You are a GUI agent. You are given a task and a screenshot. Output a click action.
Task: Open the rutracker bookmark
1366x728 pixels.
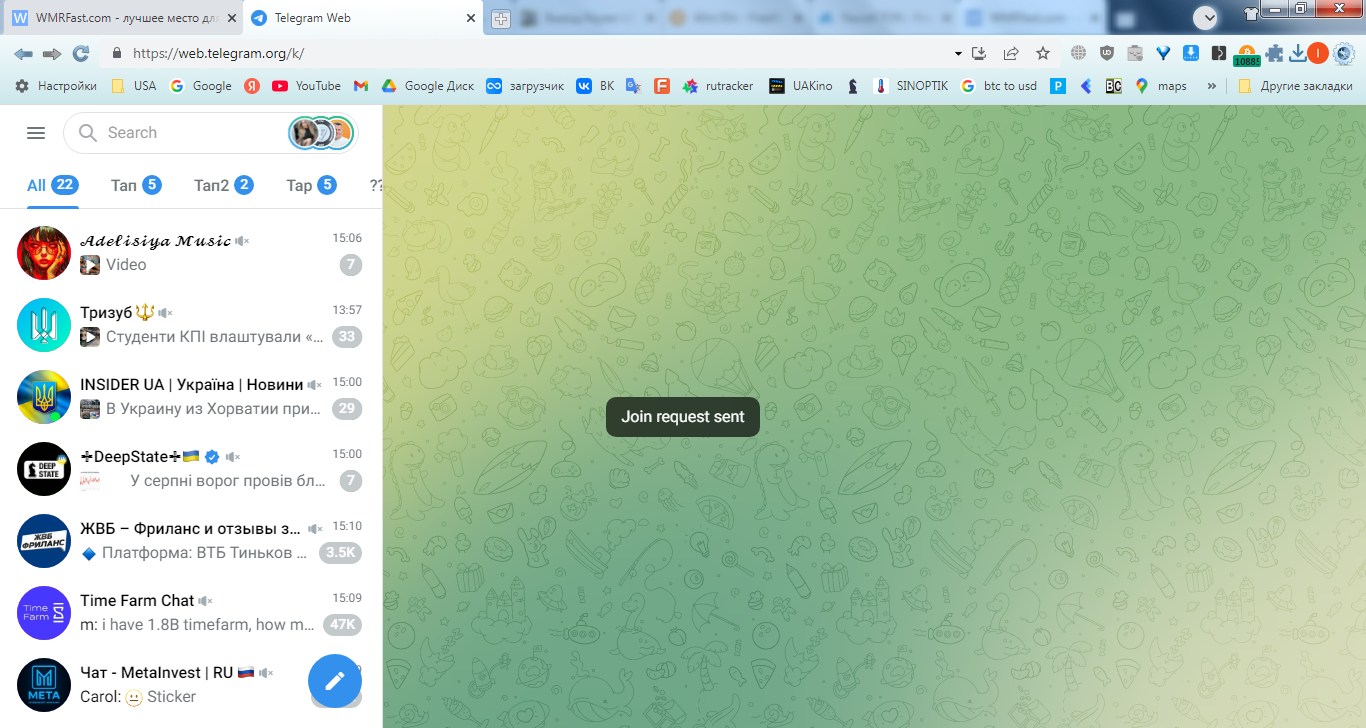click(x=718, y=86)
